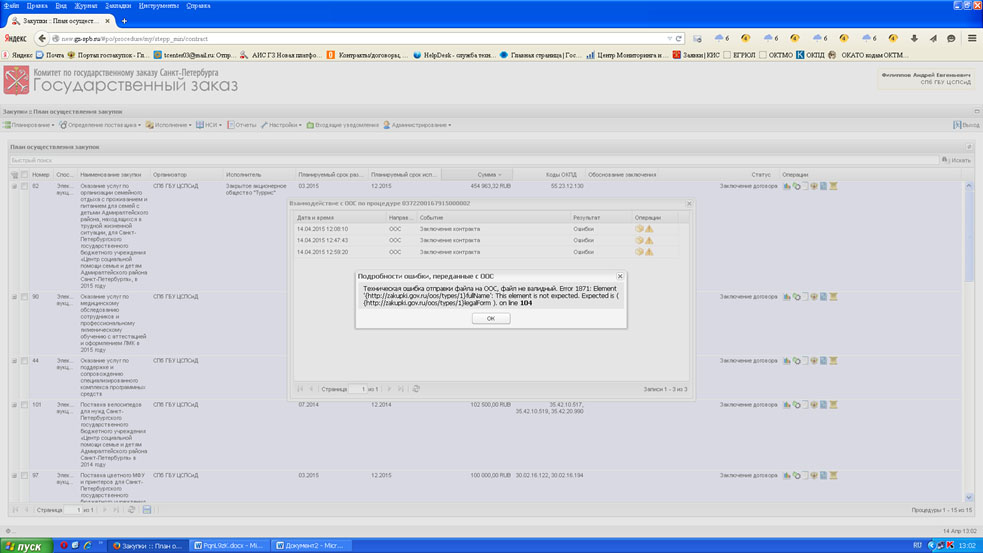983x553 pixels.
Task: Click the emblem operation icon in row 90
Action: (814, 297)
